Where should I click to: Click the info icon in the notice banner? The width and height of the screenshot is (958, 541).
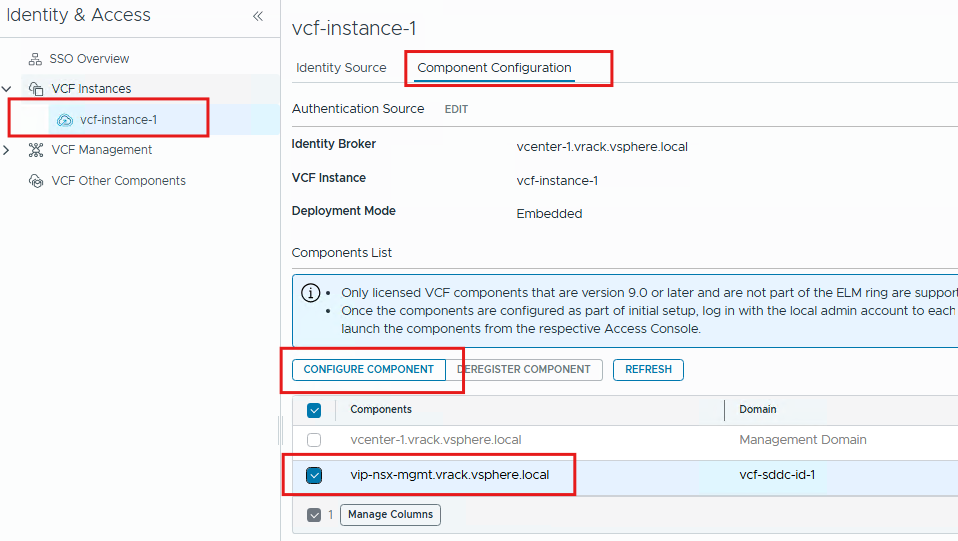click(311, 293)
